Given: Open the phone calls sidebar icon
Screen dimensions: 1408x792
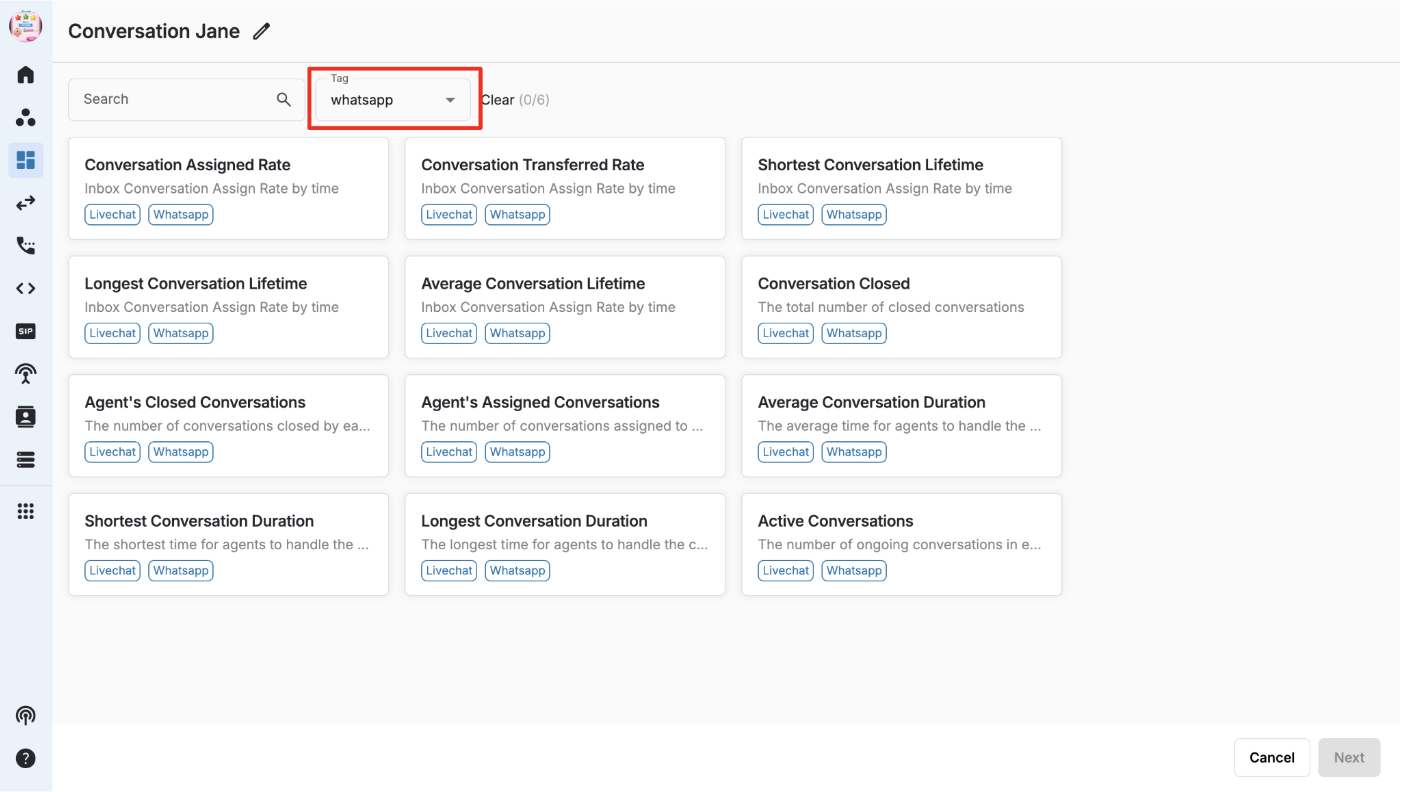Looking at the screenshot, I should (x=26, y=246).
